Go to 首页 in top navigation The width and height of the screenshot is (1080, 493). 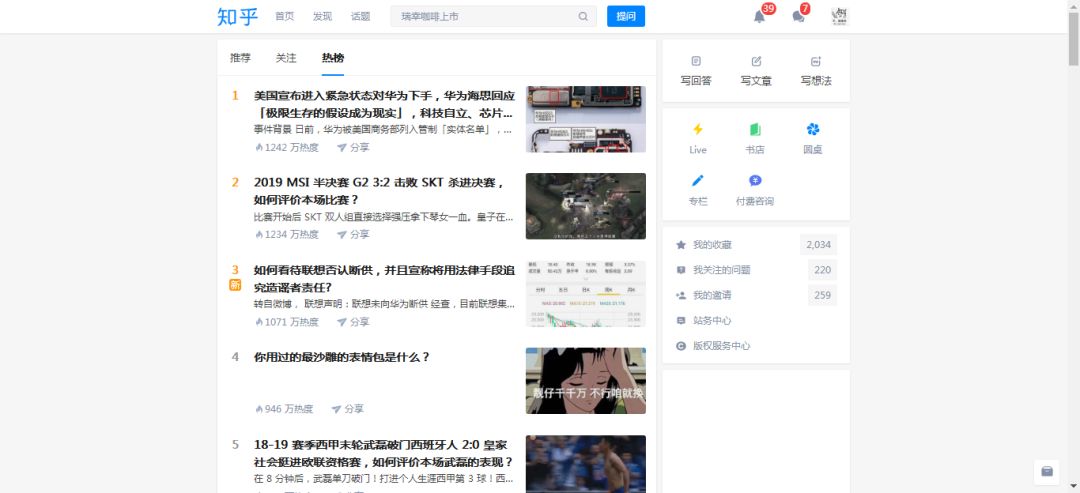tap(284, 17)
